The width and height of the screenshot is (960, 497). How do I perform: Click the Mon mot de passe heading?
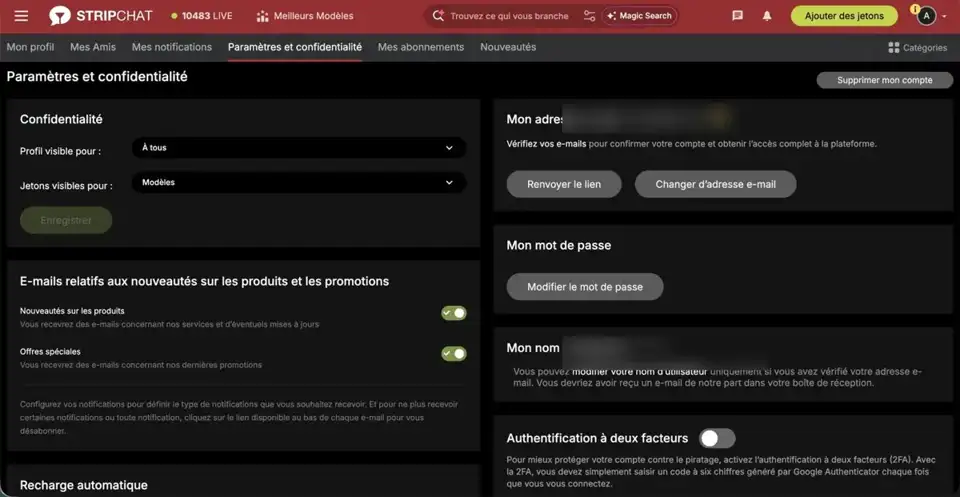pos(558,245)
